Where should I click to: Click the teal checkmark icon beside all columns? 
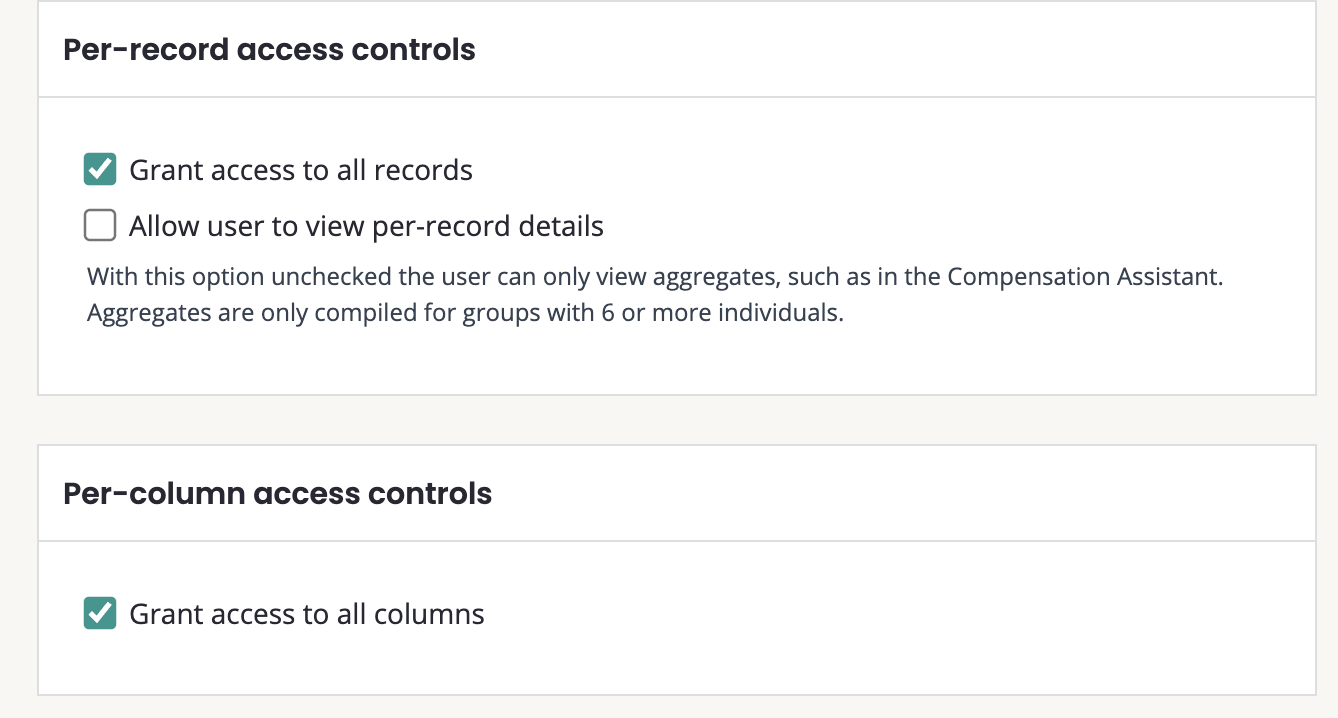tap(100, 613)
